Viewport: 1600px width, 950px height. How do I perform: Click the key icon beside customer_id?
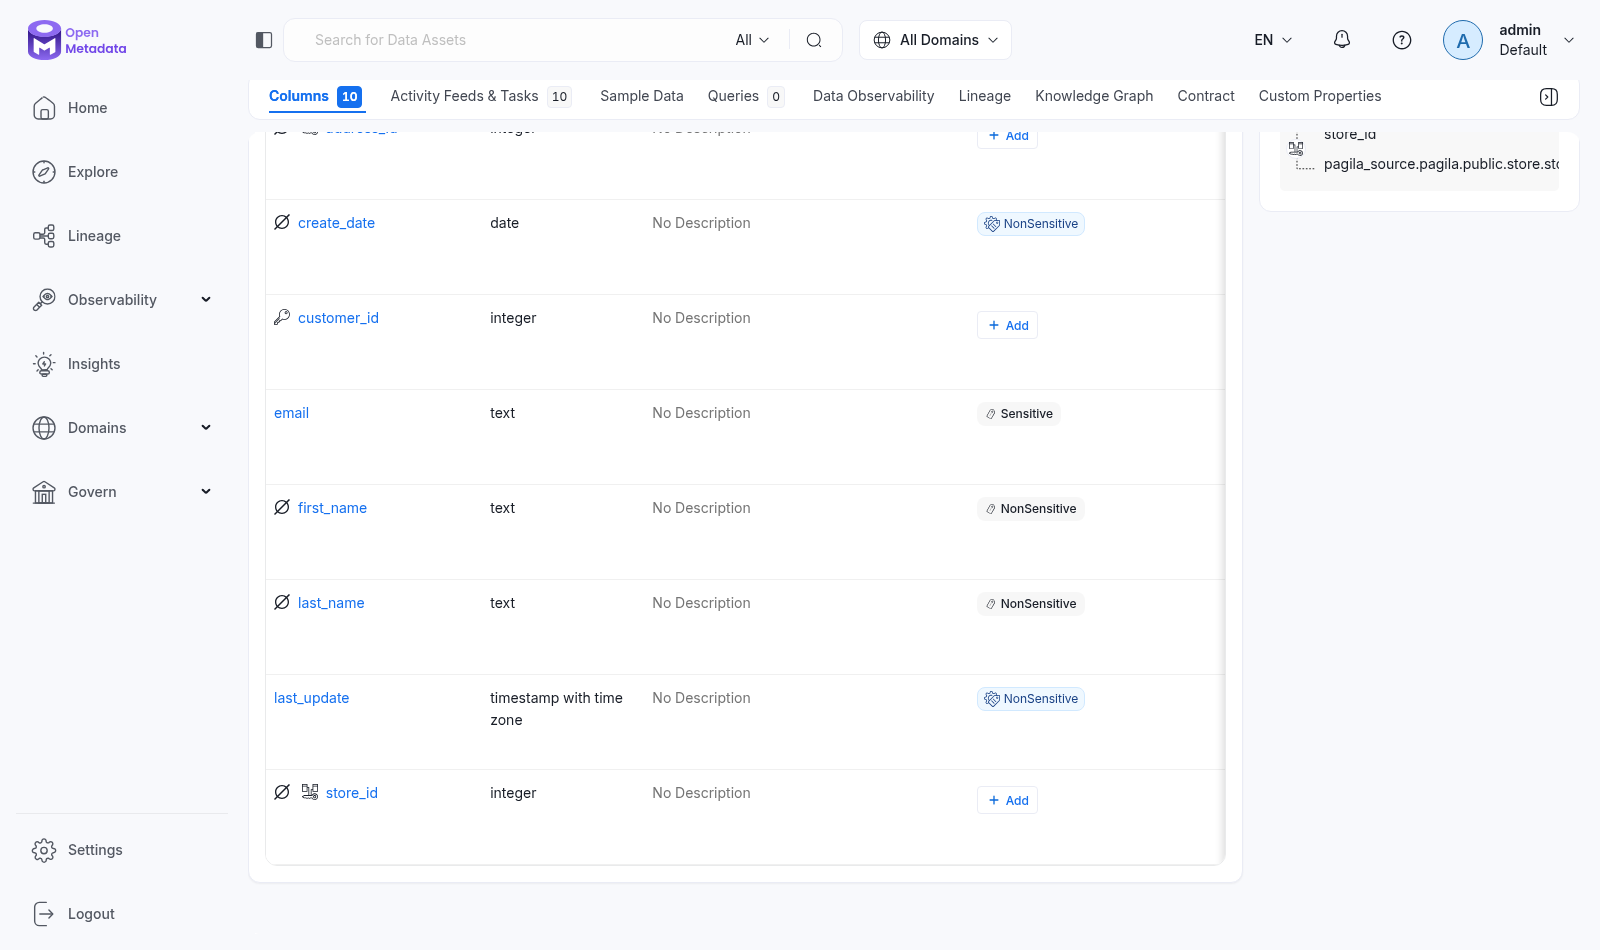click(x=282, y=317)
